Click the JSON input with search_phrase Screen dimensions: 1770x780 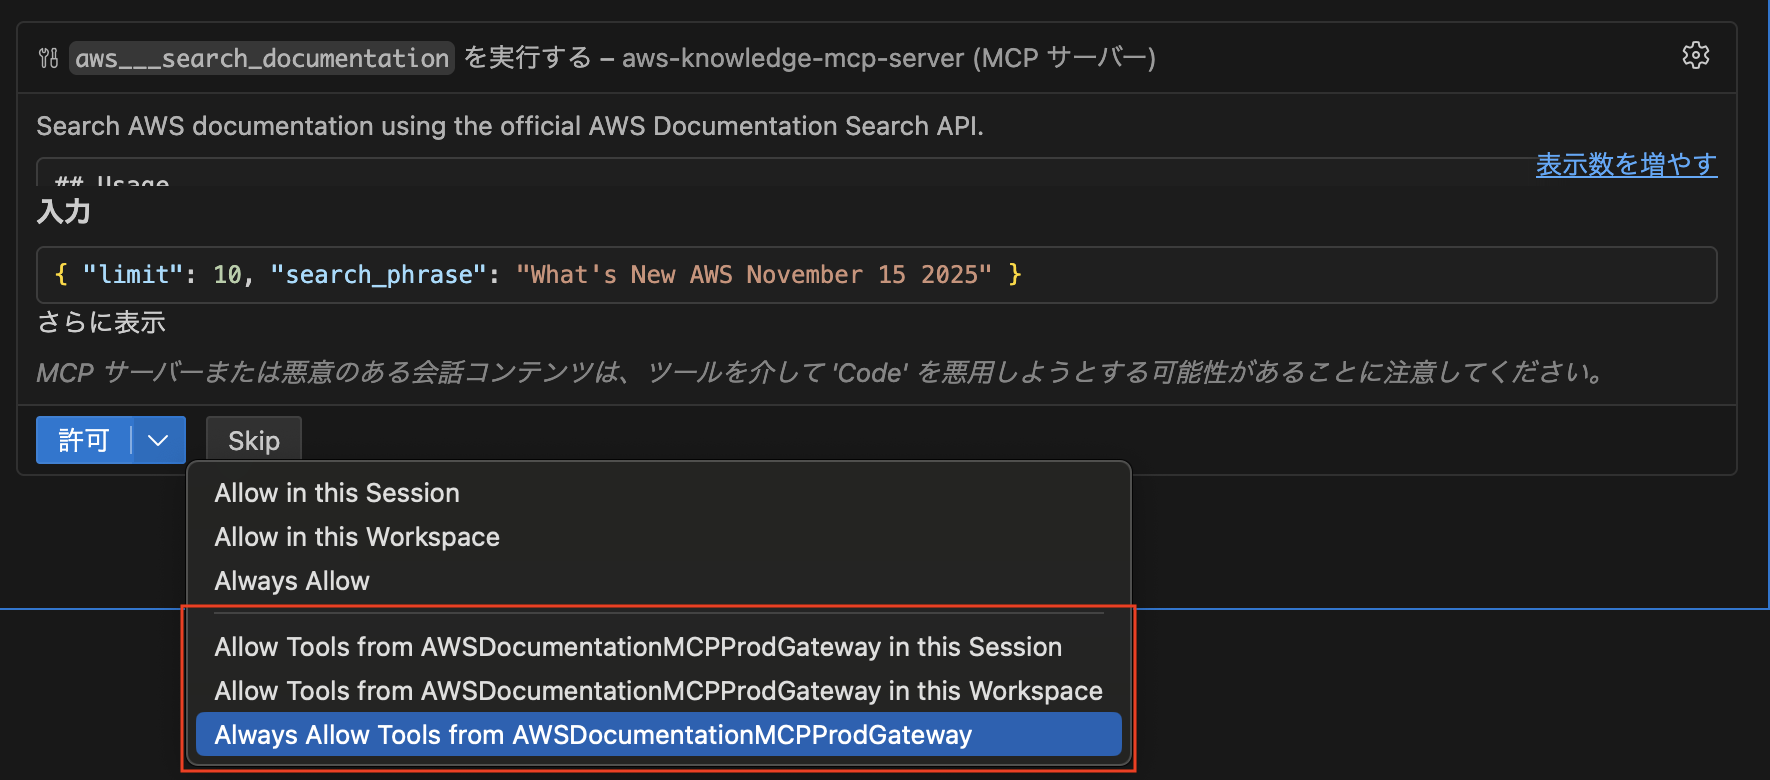tap(877, 275)
